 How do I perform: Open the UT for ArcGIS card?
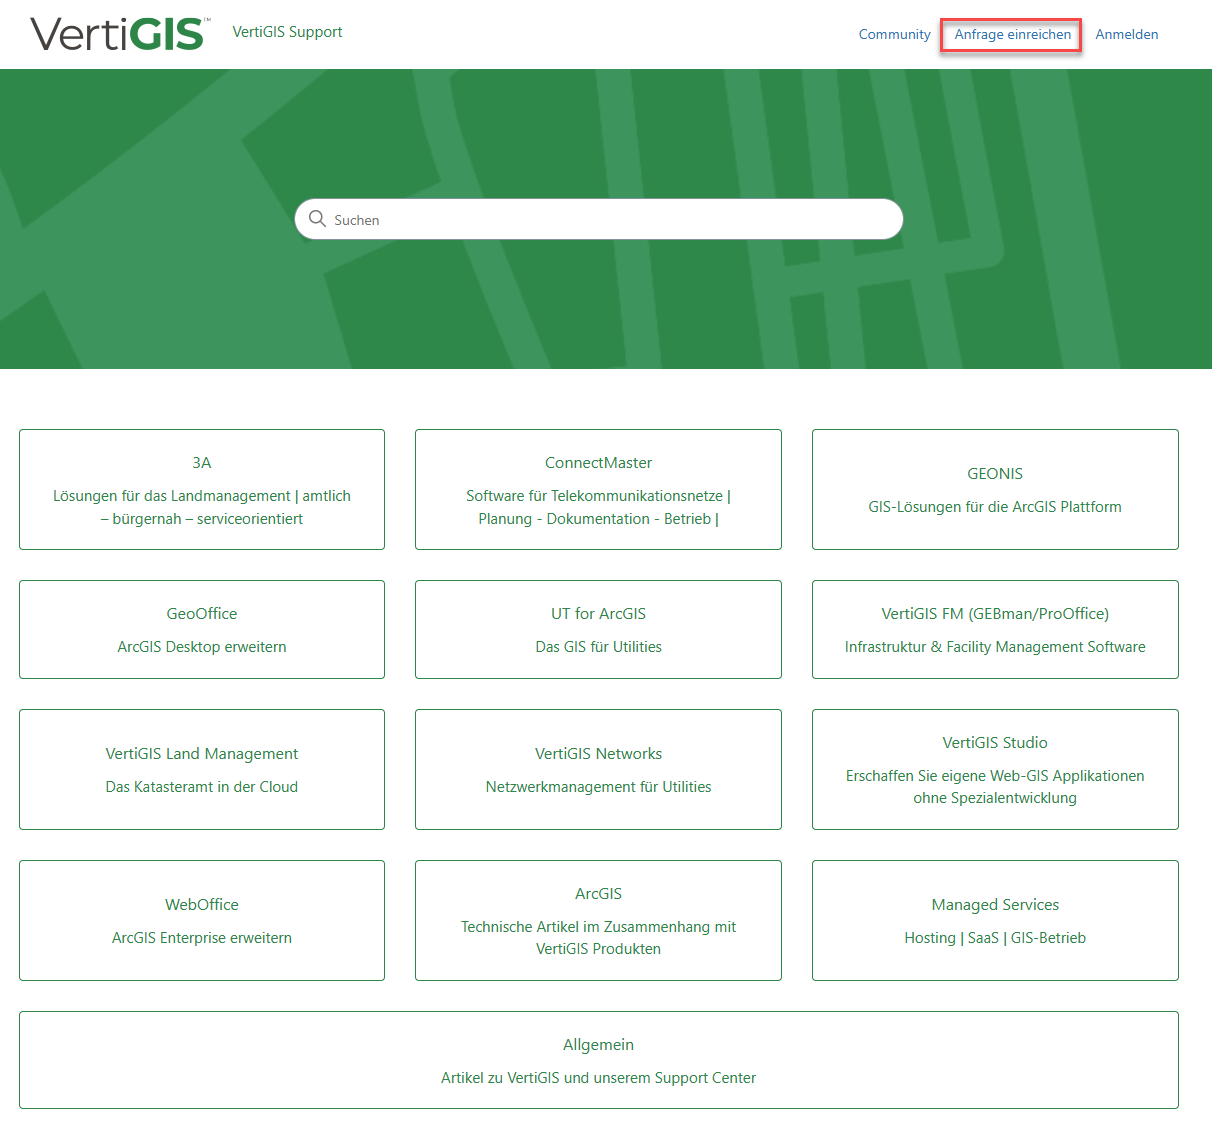tap(598, 629)
